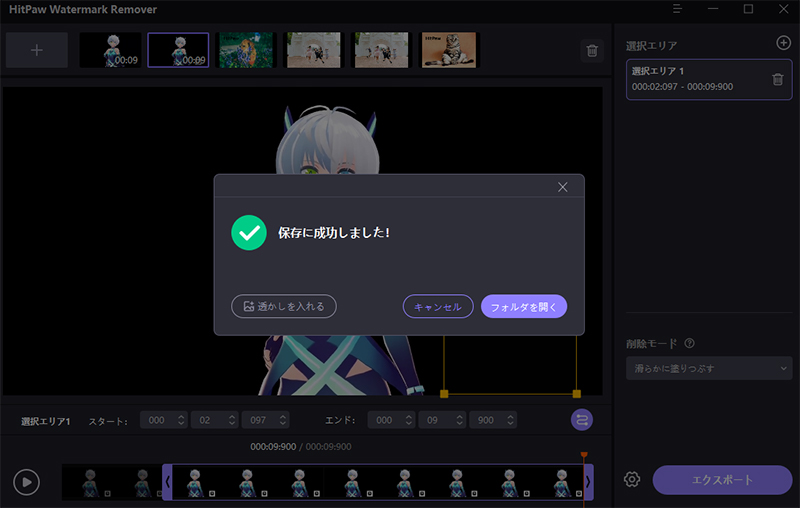800x508 pixels.
Task: Open the 削除モード help icon
Action: click(x=689, y=343)
